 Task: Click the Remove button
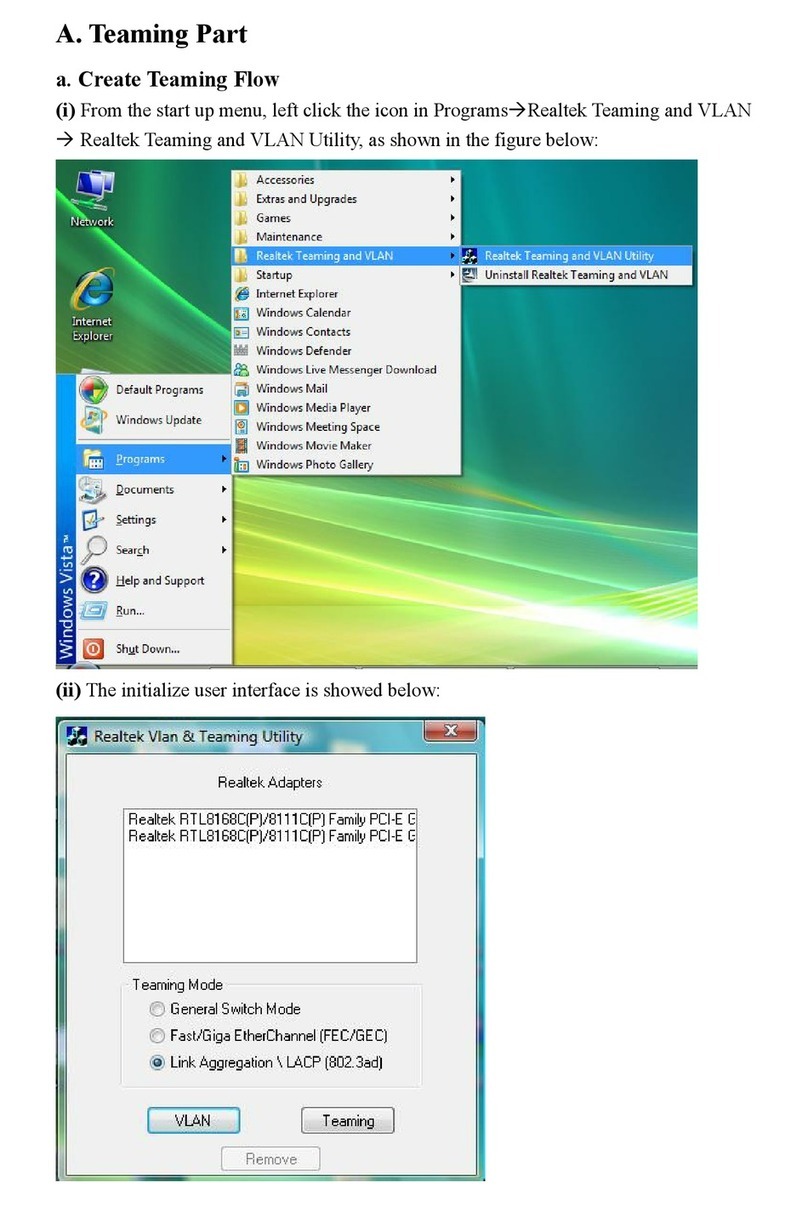271,1159
